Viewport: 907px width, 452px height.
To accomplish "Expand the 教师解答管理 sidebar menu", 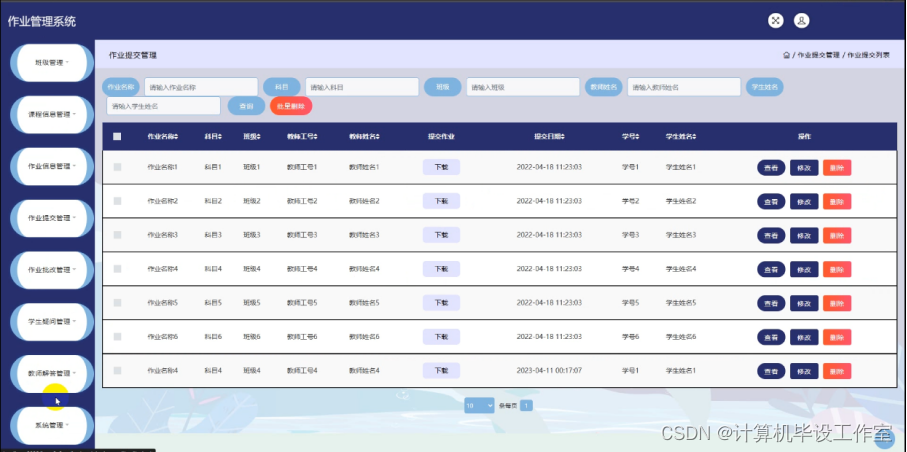I will point(52,373).
